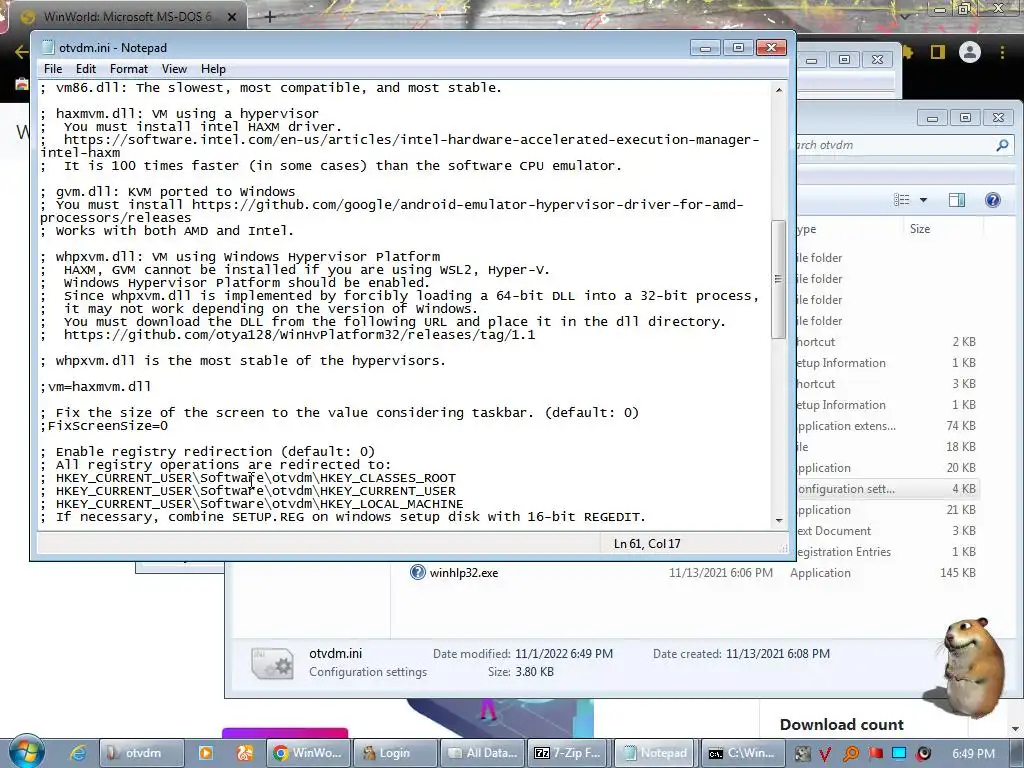The height and width of the screenshot is (768, 1024).
Task: Click the winhlp32.exe help icon
Action: (x=417, y=572)
